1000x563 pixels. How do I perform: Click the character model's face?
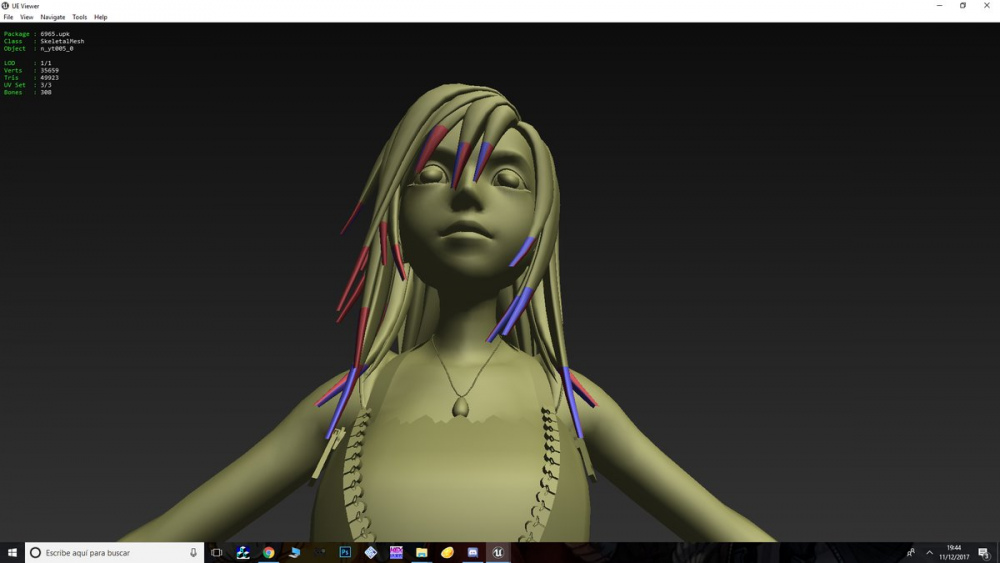pos(469,207)
